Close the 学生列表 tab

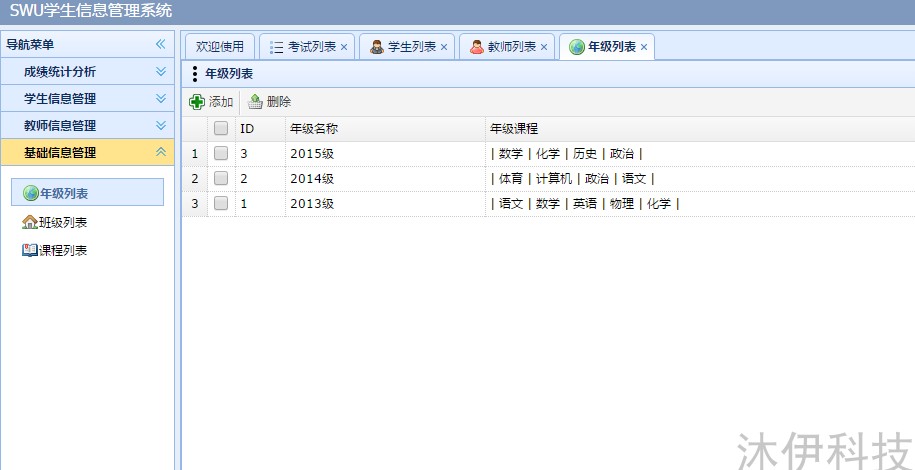443,47
